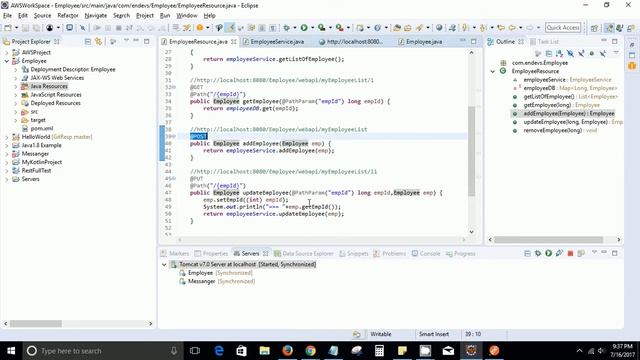Image resolution: width=640 pixels, height=360 pixels.
Task: Expand the Messanger project node
Action: click(x=7, y=154)
